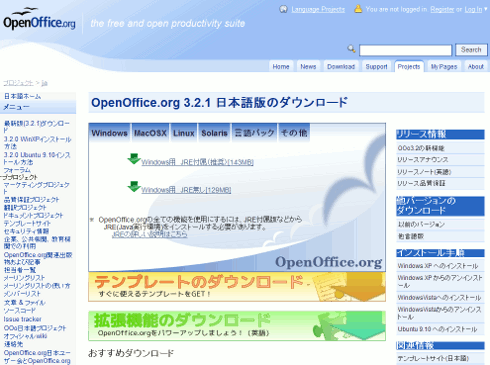Image resolution: width=490 pixels, height=365 pixels.
Task: Open セキュリティ情報 sidebar link
Action: [26, 231]
